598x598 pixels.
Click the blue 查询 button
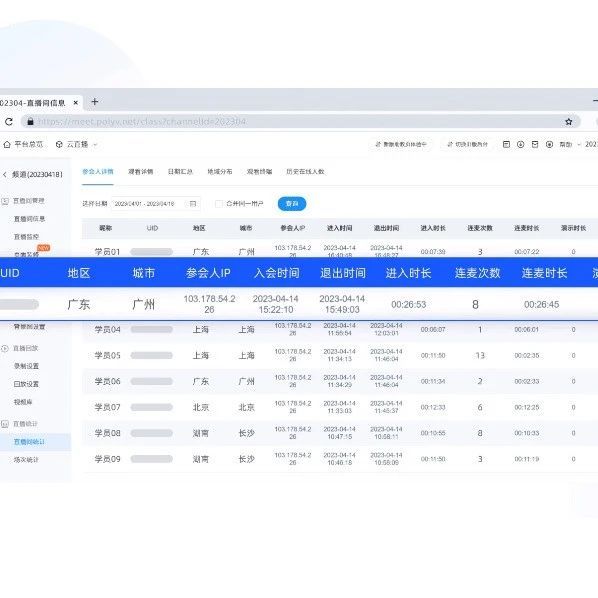292,204
